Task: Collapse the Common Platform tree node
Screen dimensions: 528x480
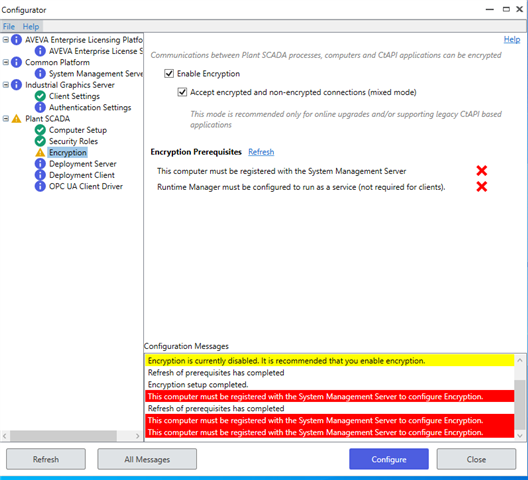Action: pos(6,62)
